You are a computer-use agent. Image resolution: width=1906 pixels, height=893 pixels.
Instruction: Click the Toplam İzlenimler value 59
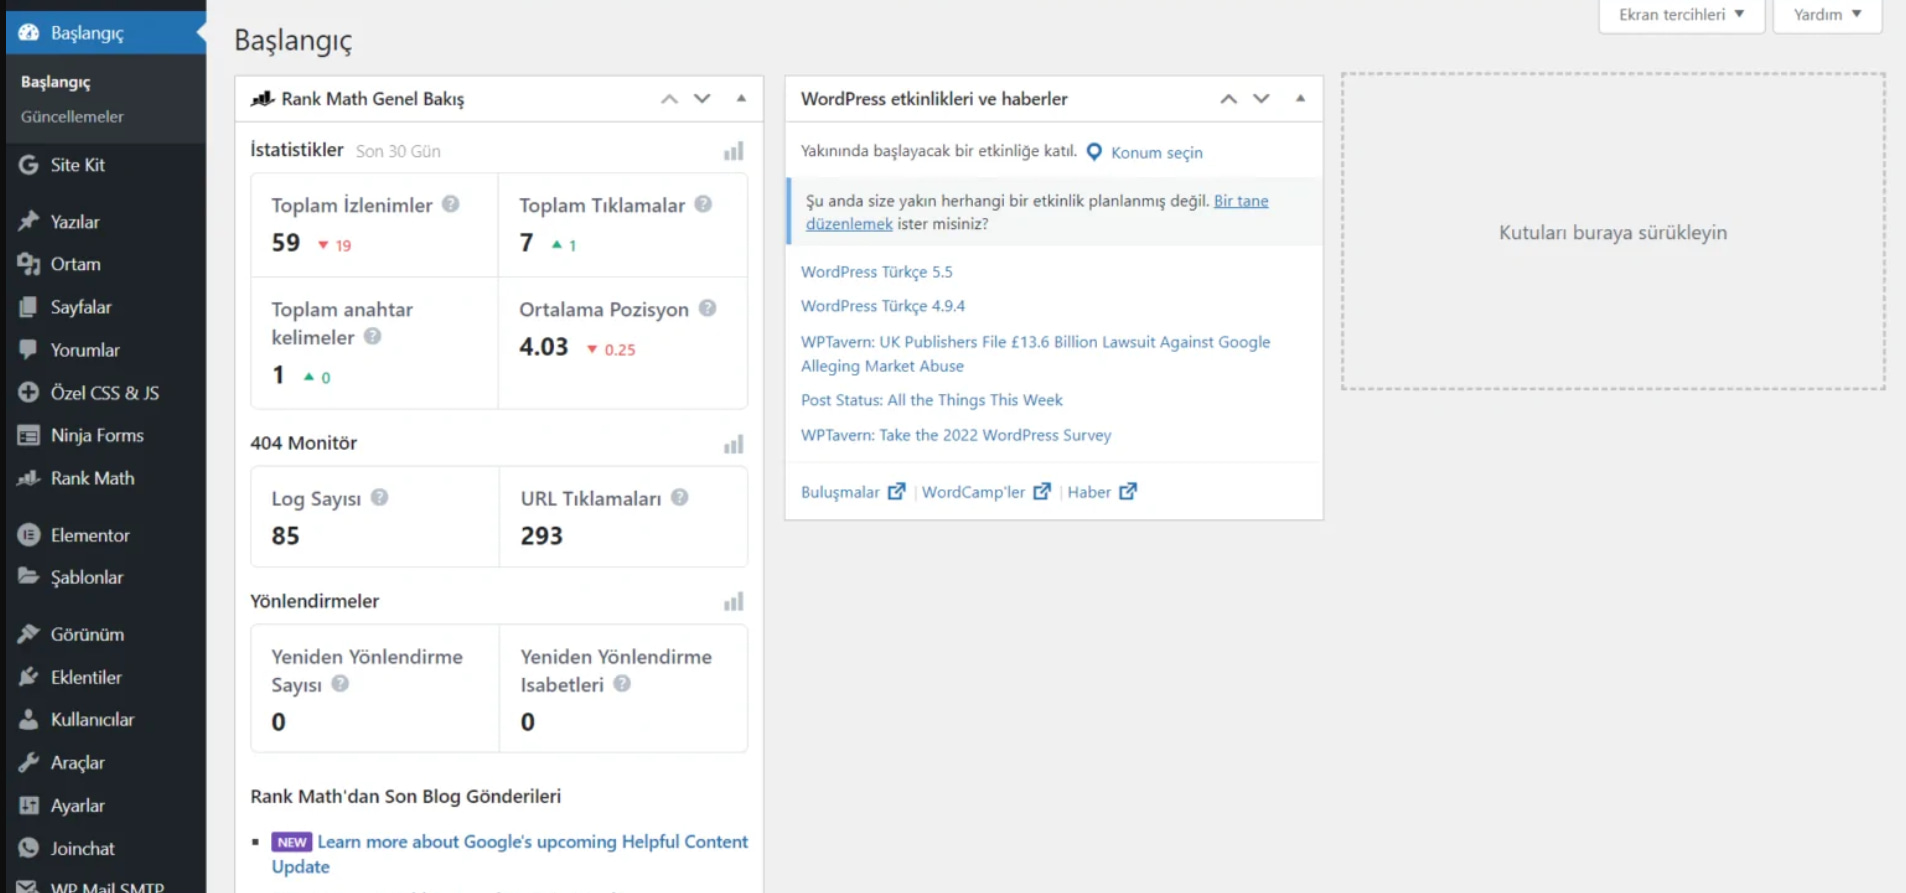[x=286, y=243]
